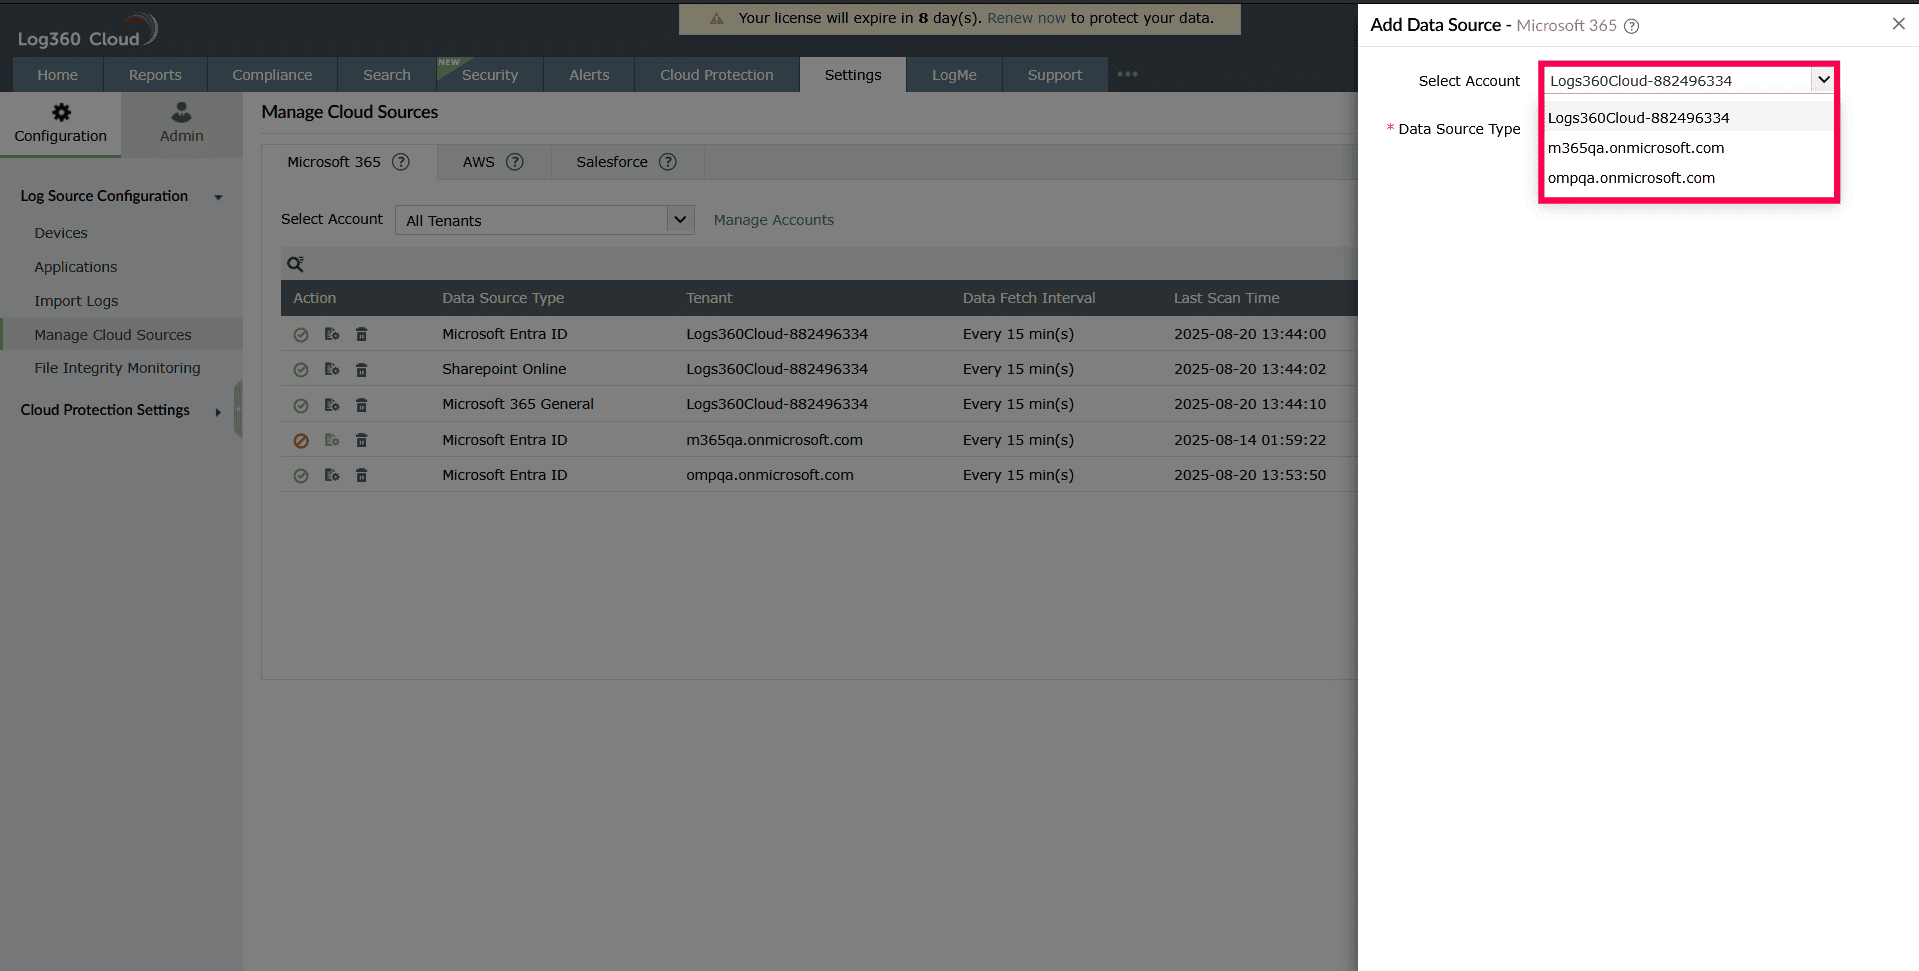Image resolution: width=1919 pixels, height=971 pixels.
Task: Click Renew now in license banner
Action: pyautogui.click(x=1027, y=18)
